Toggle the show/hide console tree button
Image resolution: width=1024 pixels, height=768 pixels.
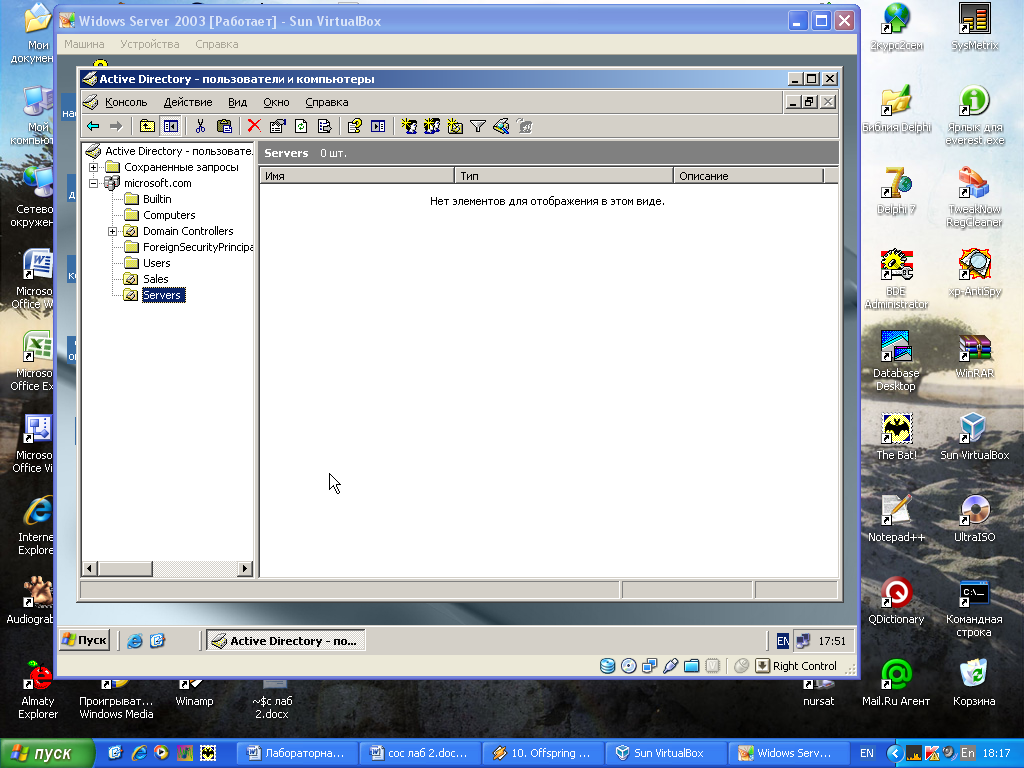pos(171,126)
